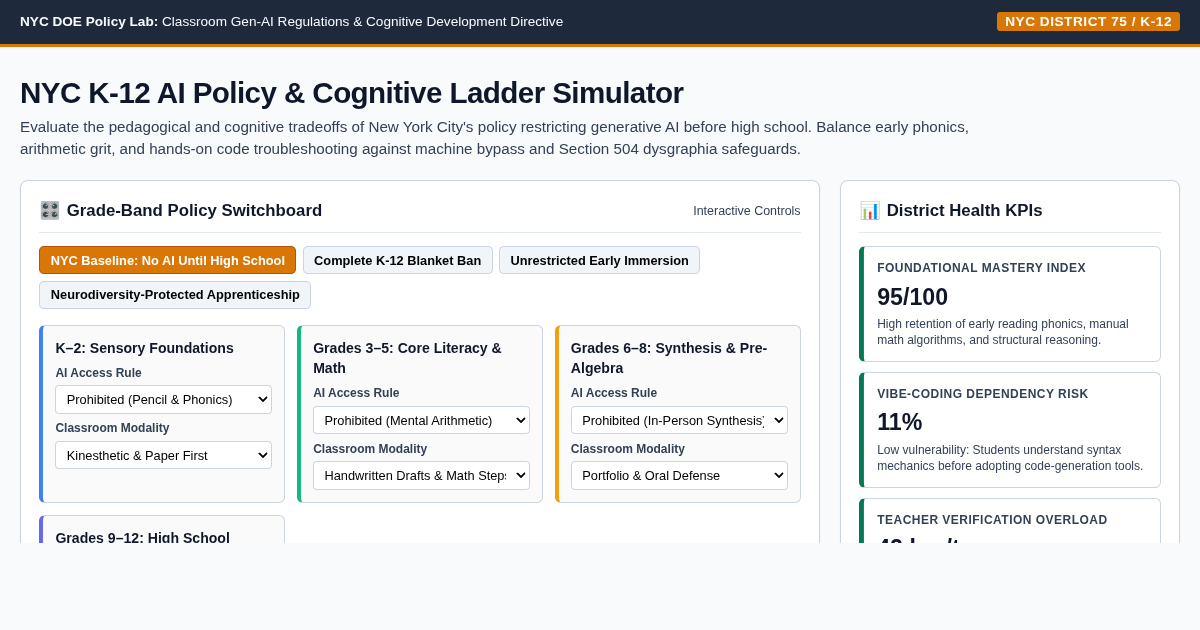Screen dimensions: 1200x630
Task: Apply the Complete K-12 Blanket Ban preset
Action: (x=398, y=260)
